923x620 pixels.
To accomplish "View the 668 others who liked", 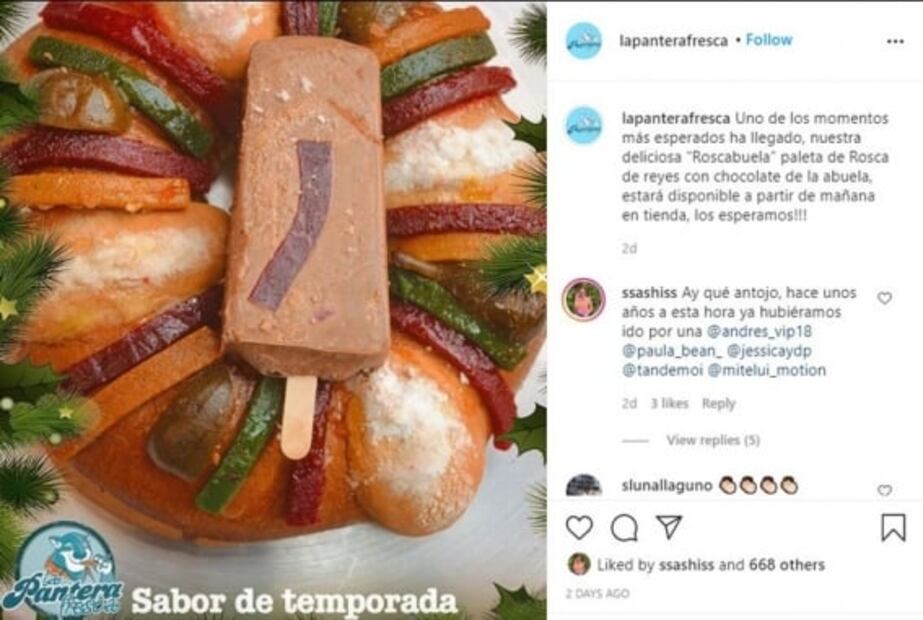I will click(786, 565).
